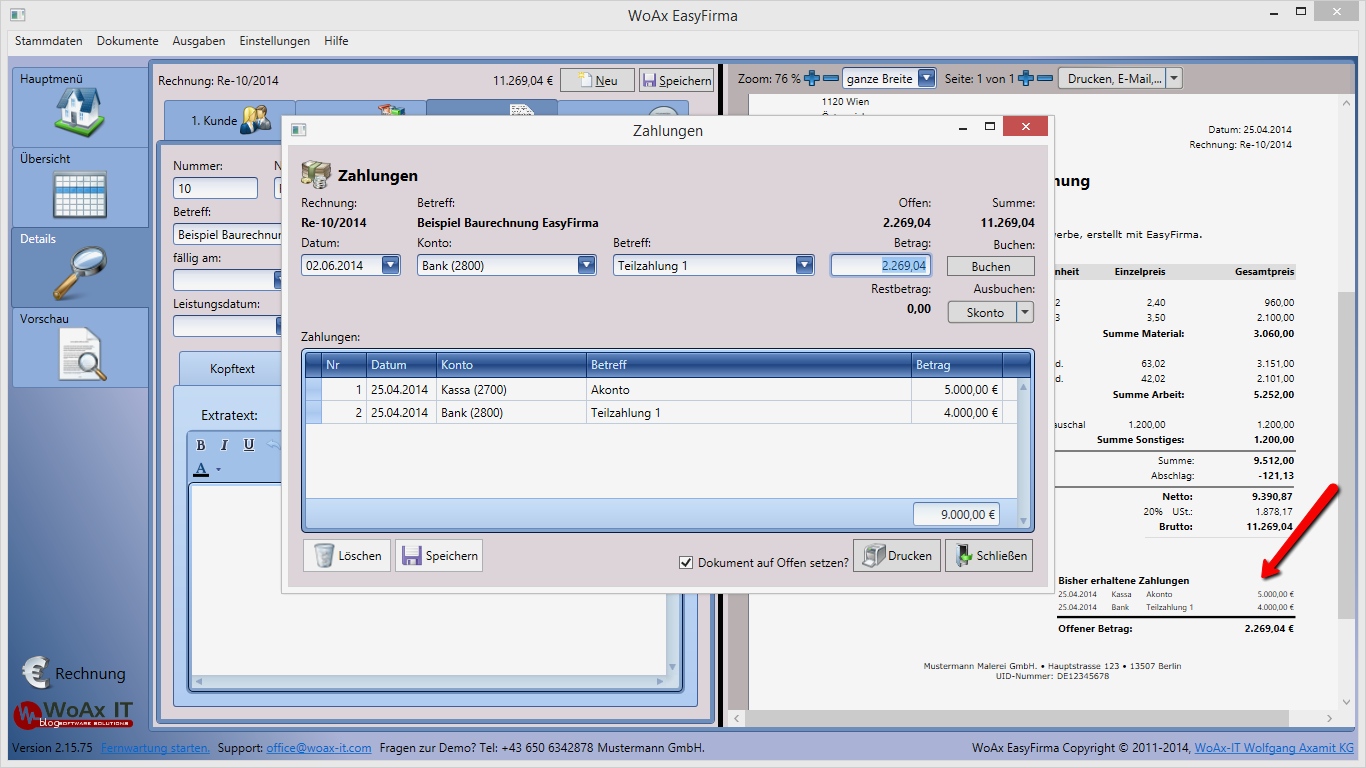Viewport: 1366px width, 768px height.
Task: Toggle bold in the Extratext editor
Action: (x=201, y=445)
